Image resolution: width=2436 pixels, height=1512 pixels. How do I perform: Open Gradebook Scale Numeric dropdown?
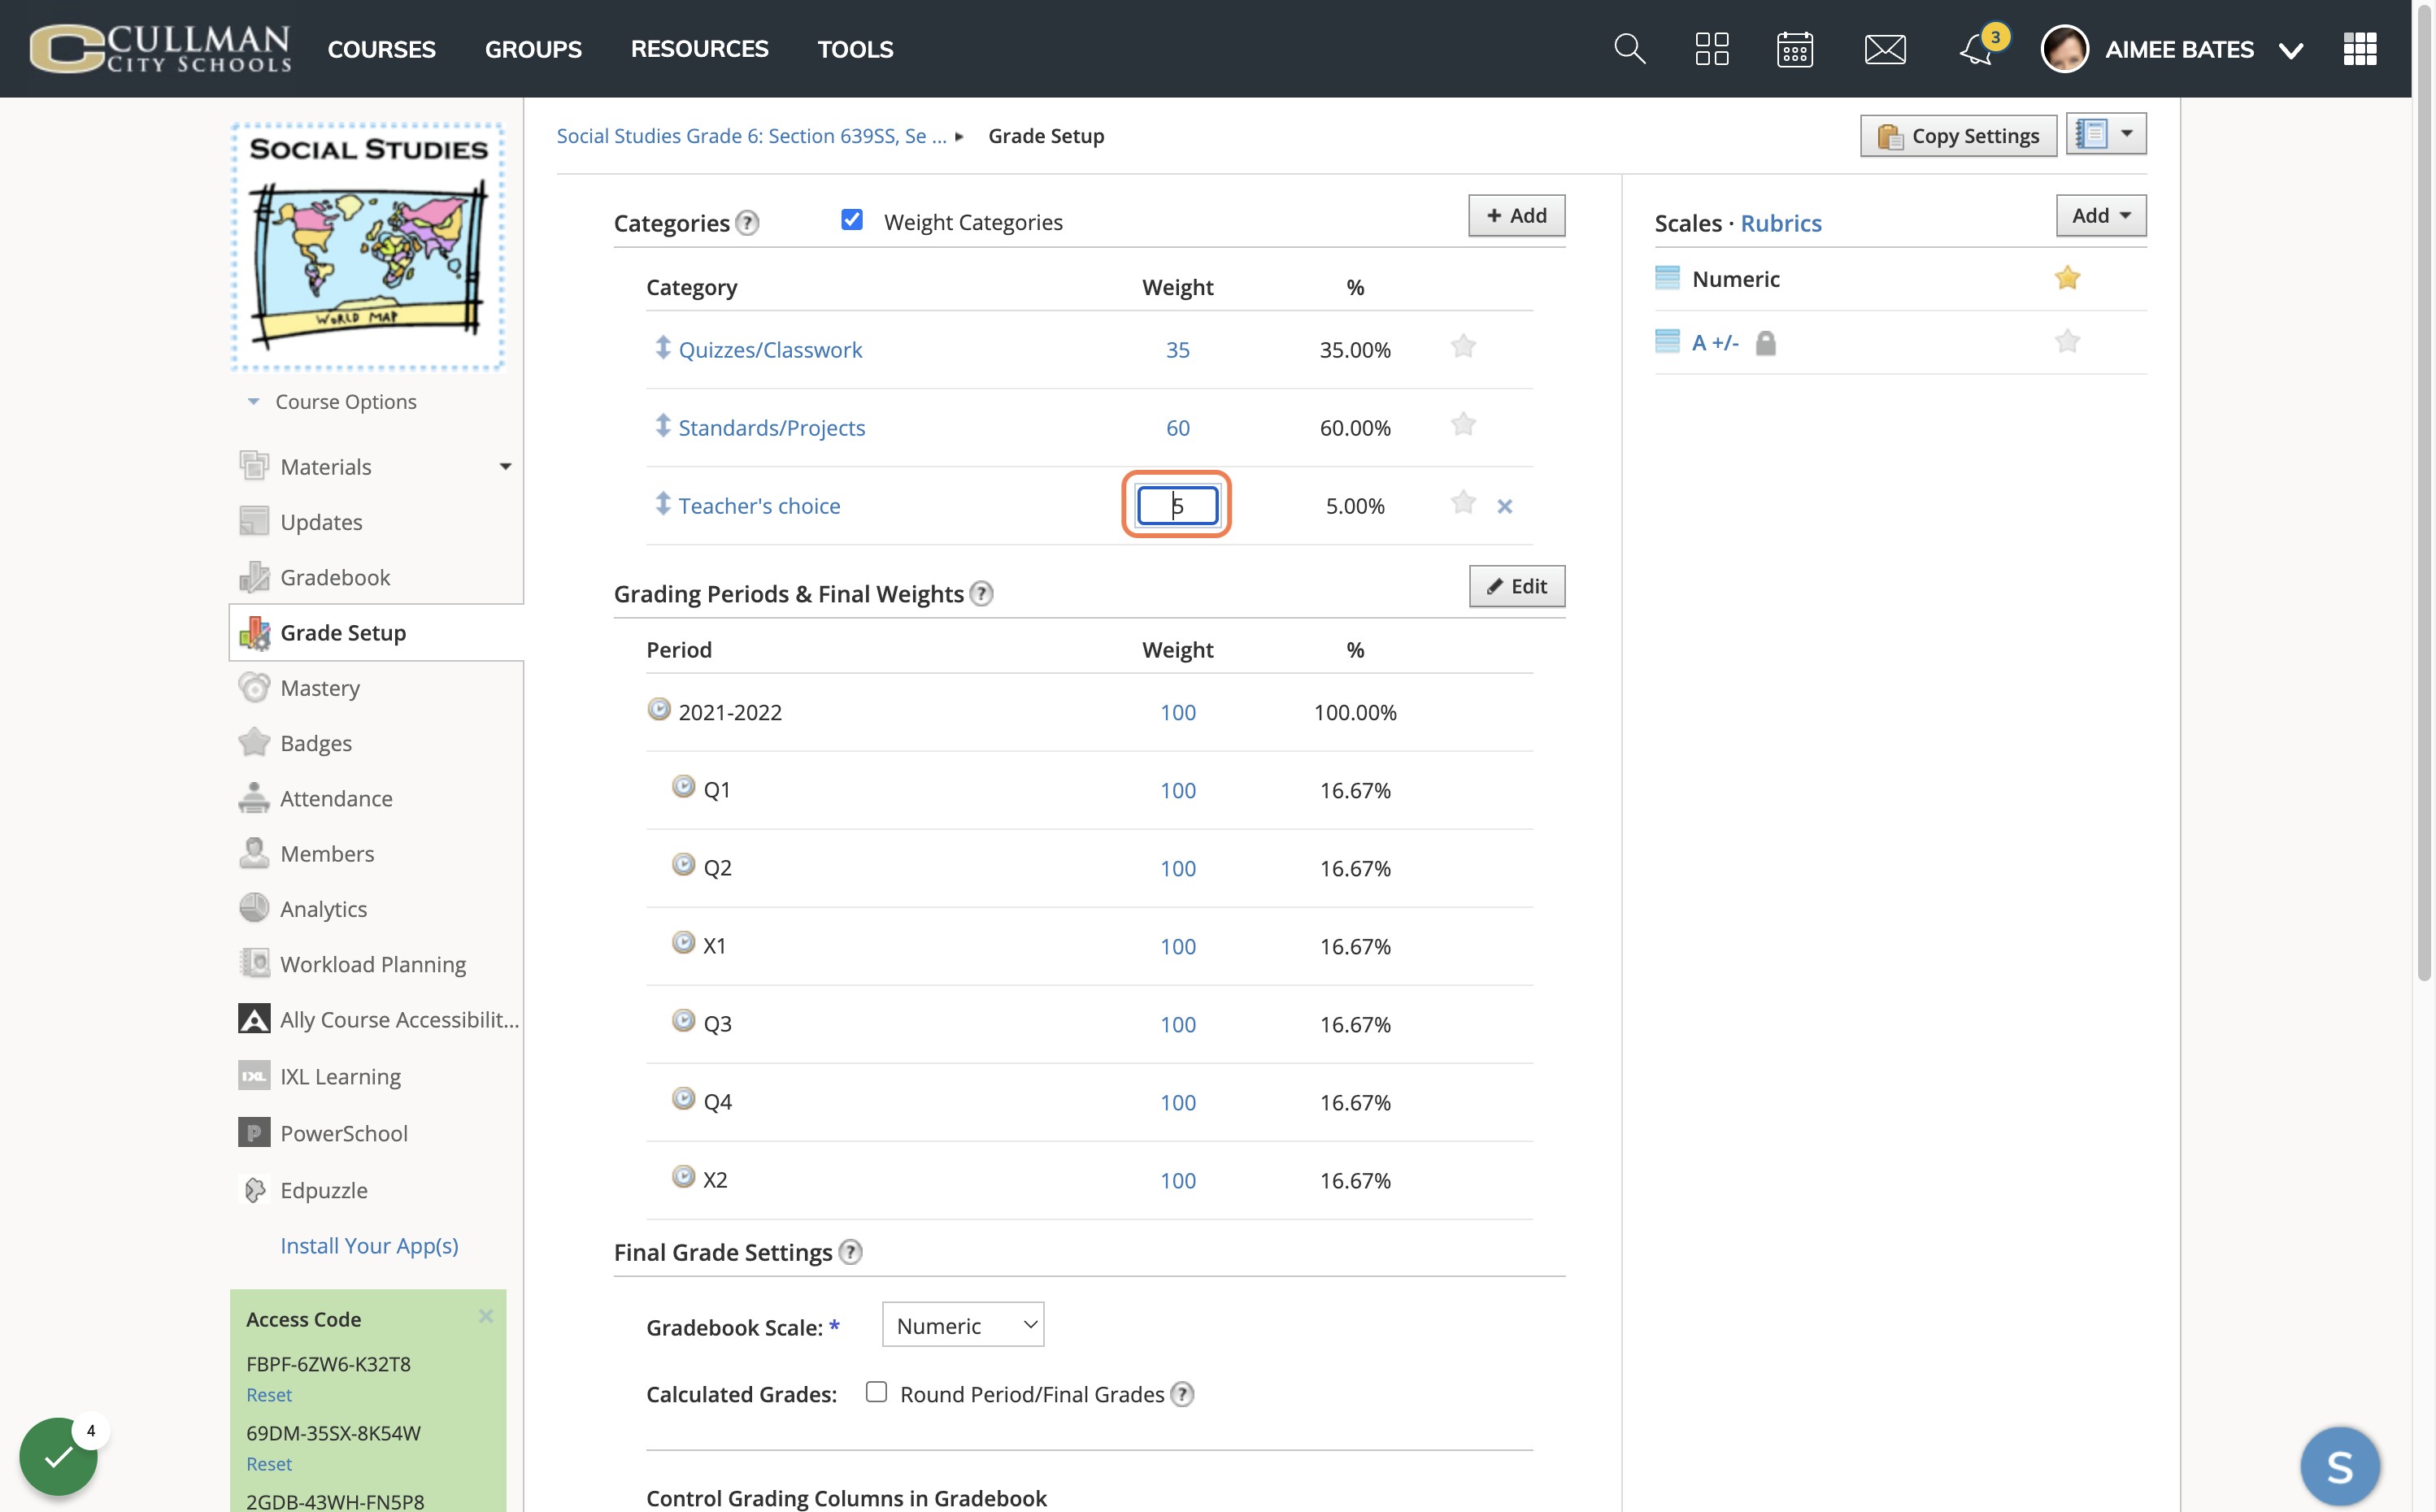click(963, 1324)
